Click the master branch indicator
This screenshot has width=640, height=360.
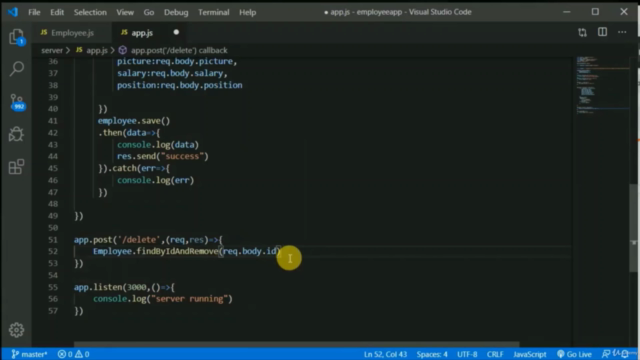(x=29, y=354)
